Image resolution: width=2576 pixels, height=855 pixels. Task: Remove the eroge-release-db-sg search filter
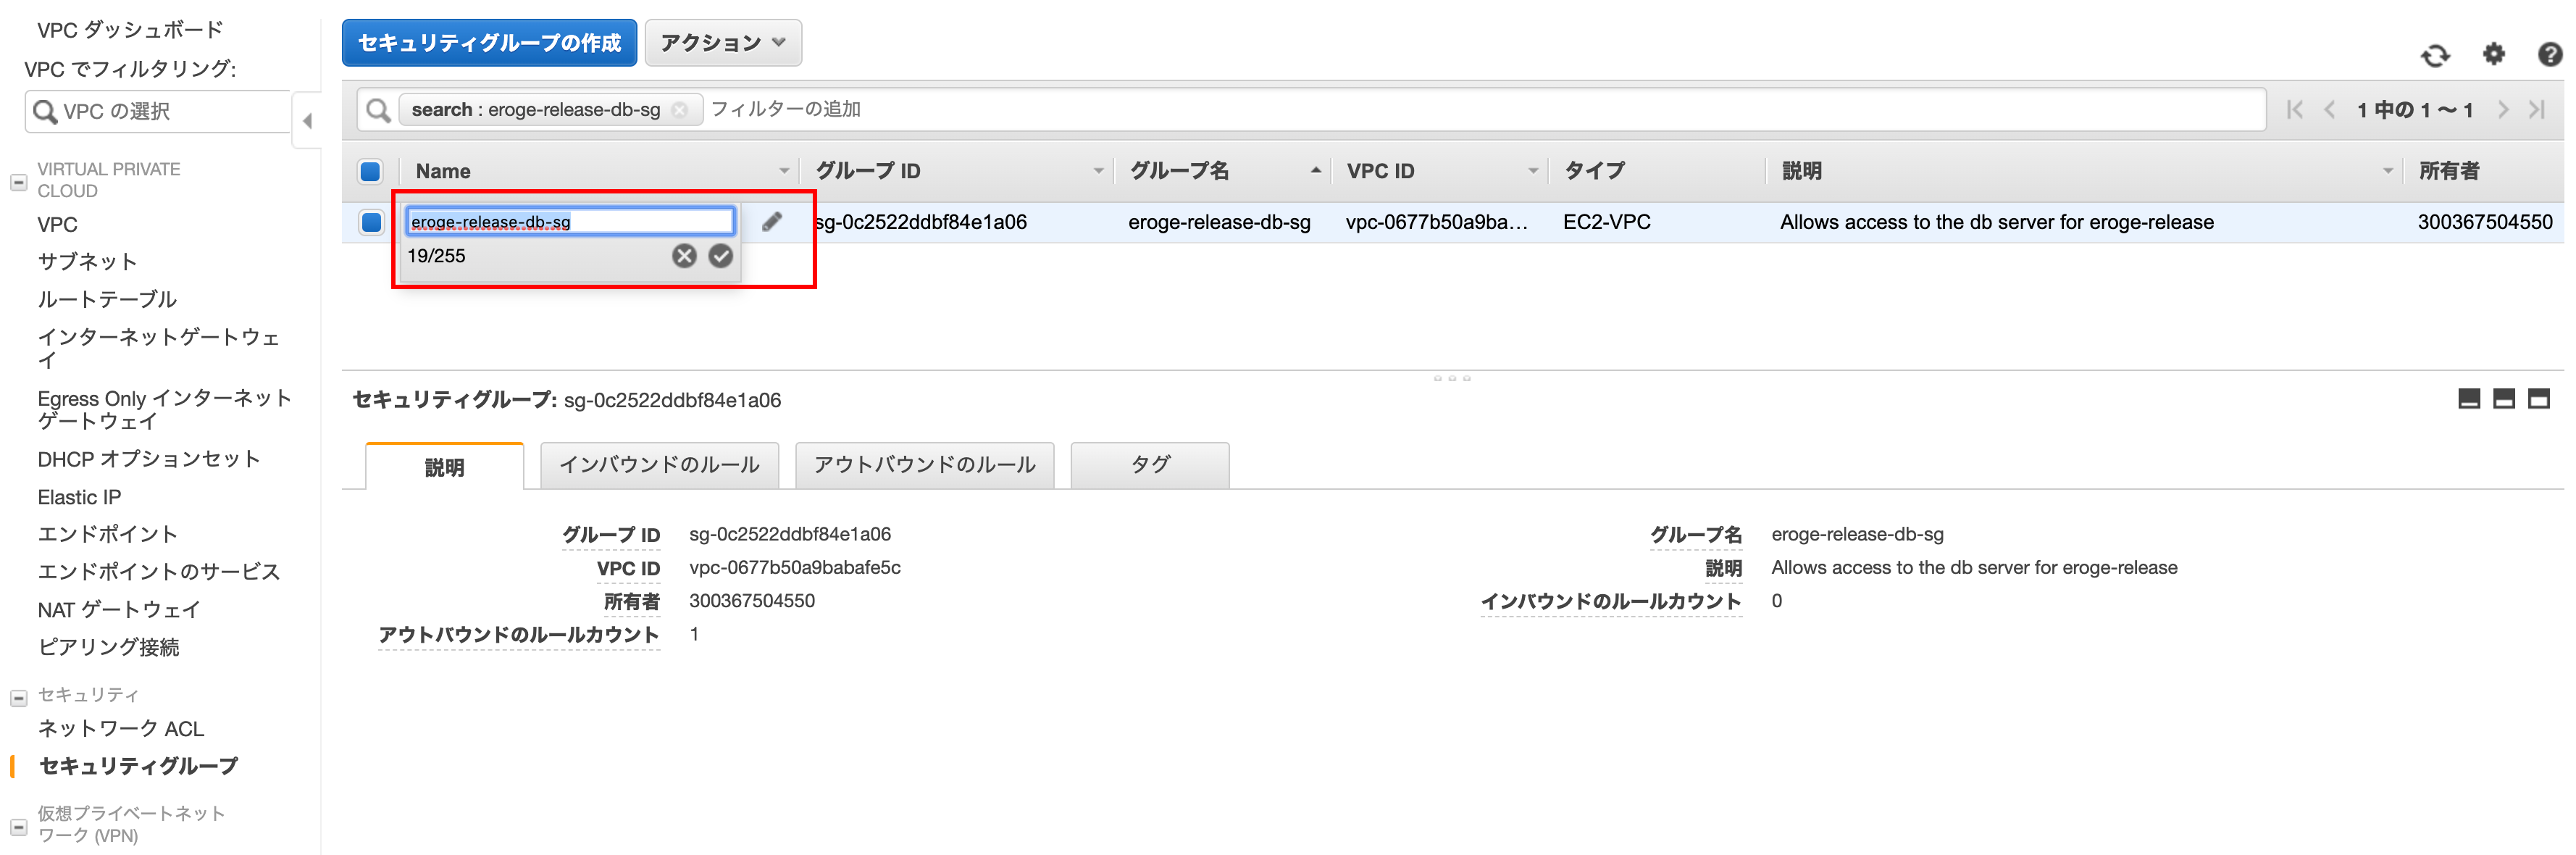point(680,110)
